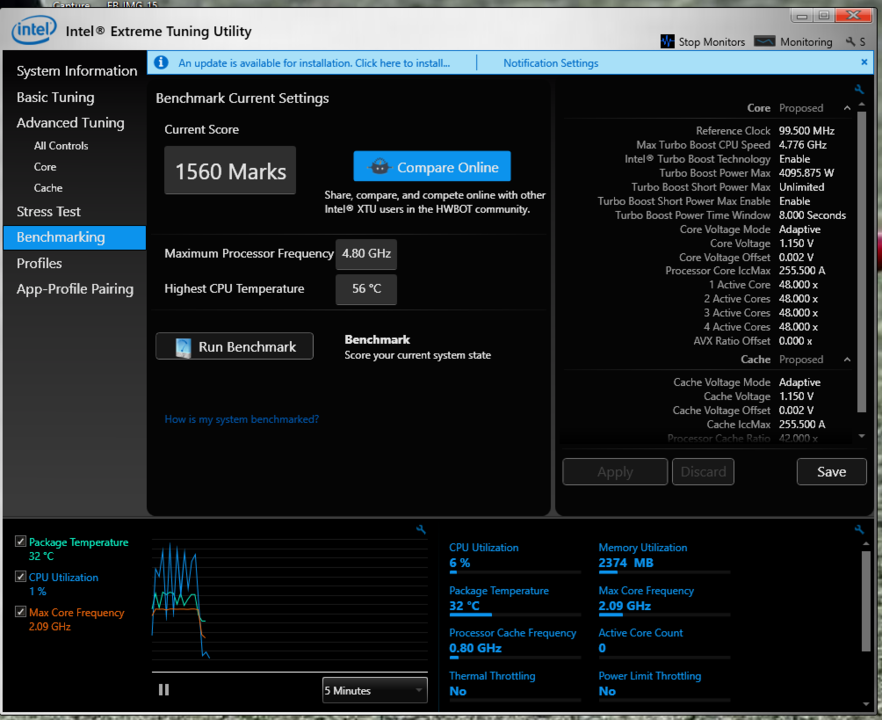Select Cache under Advanced Tuning
Image resolution: width=882 pixels, height=720 pixels.
tap(48, 188)
